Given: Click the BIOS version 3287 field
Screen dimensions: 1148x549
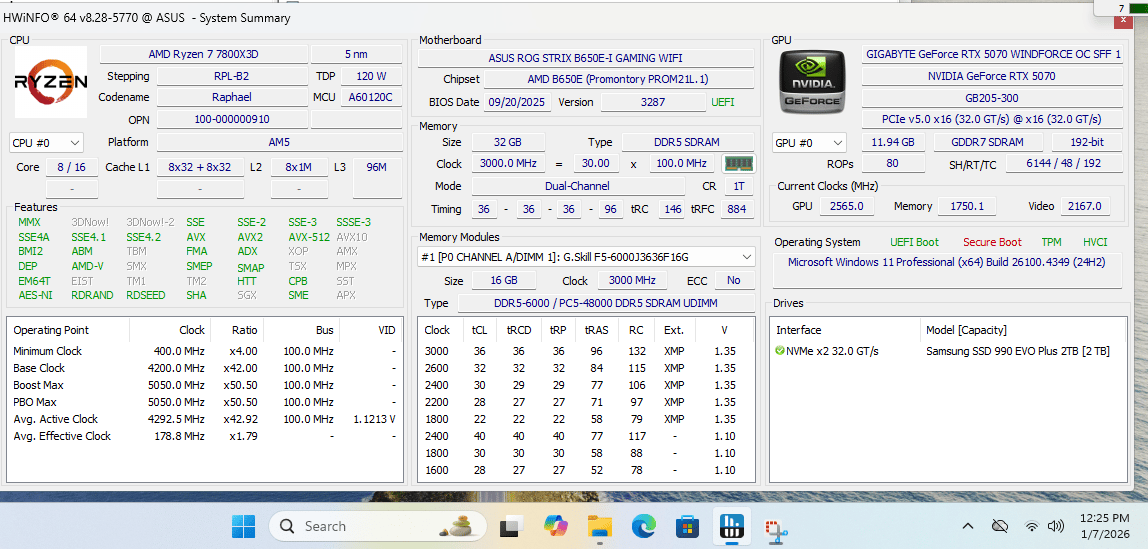Looking at the screenshot, I should (652, 102).
